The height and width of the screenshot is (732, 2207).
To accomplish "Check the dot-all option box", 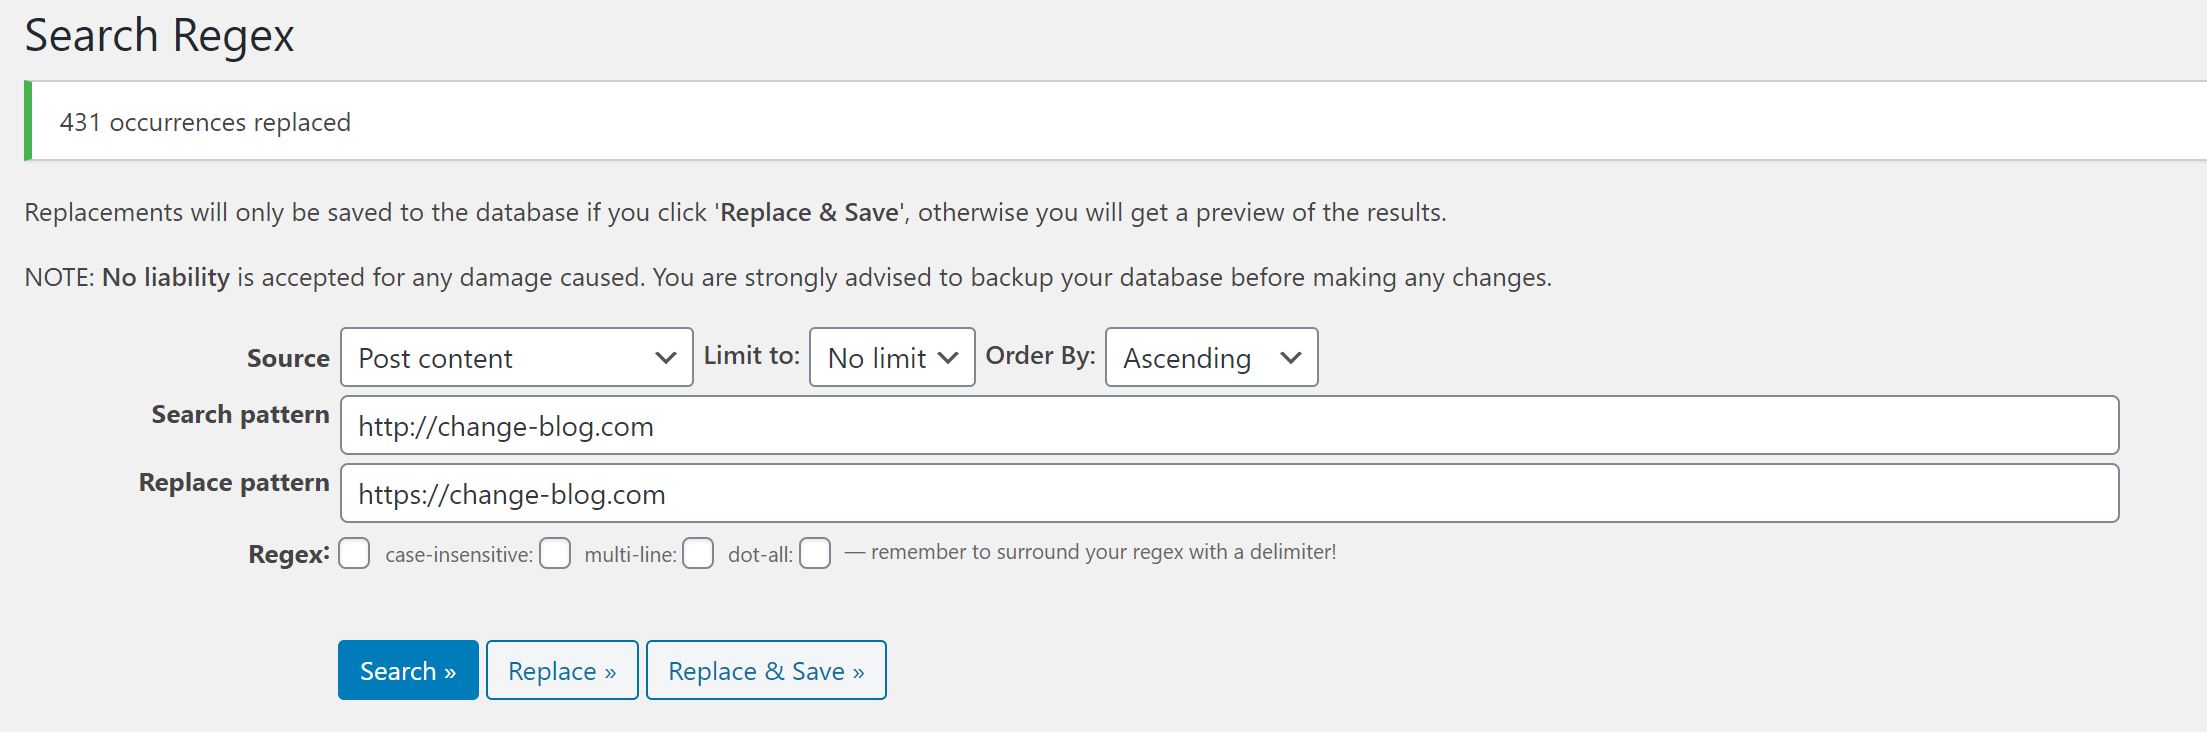I will 815,553.
